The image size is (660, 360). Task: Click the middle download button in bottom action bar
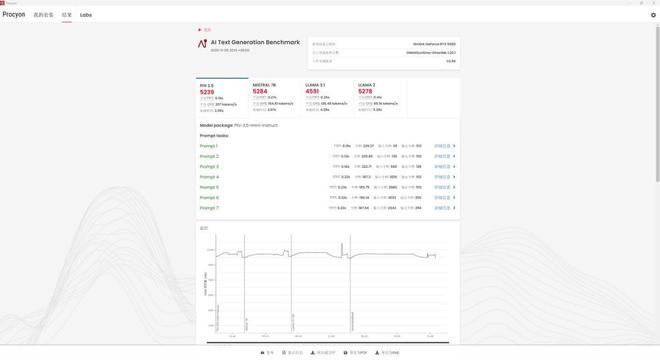point(323,352)
